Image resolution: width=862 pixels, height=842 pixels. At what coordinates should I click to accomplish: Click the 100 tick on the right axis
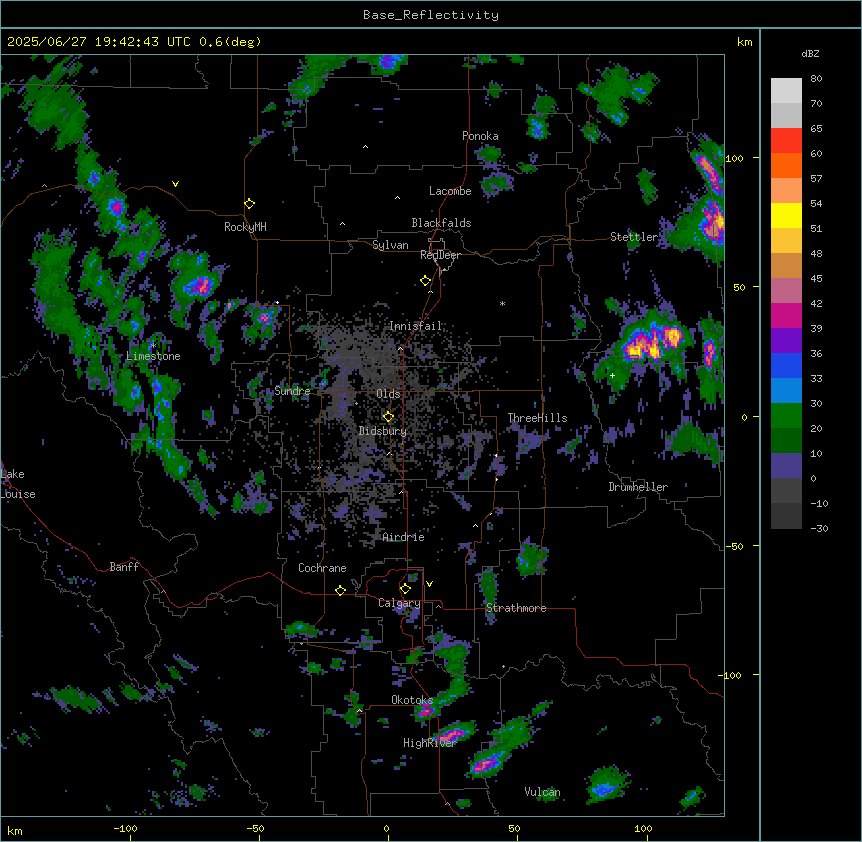pos(734,158)
